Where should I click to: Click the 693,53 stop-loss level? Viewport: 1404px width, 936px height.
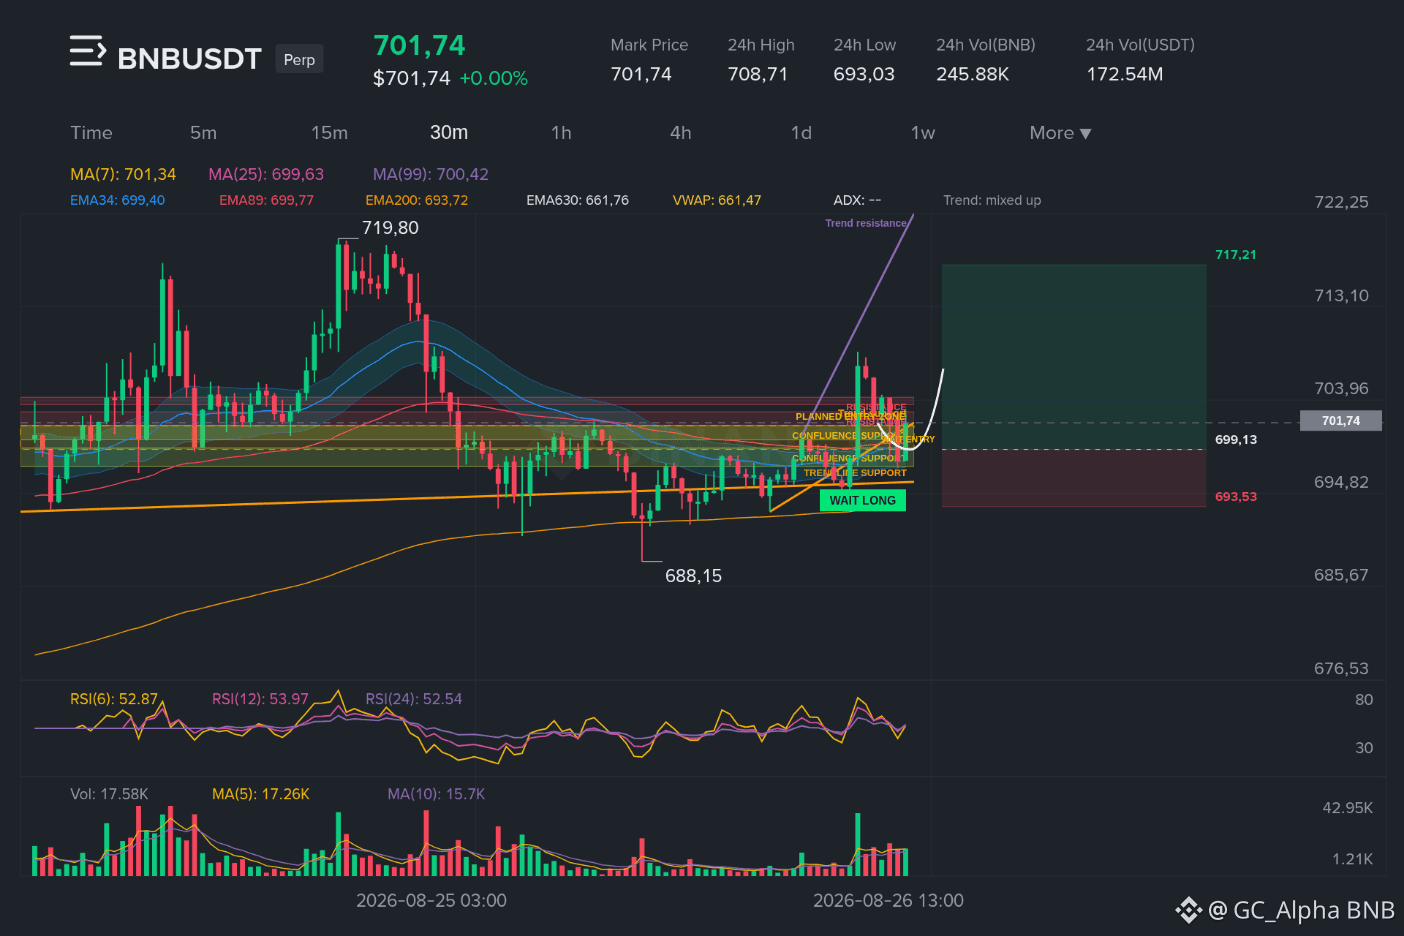point(1236,497)
